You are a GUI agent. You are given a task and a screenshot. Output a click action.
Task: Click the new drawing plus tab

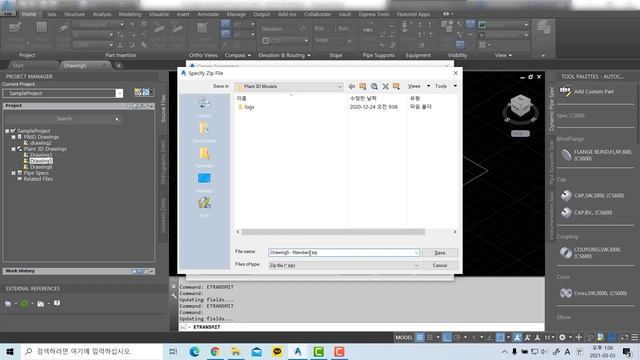point(119,65)
